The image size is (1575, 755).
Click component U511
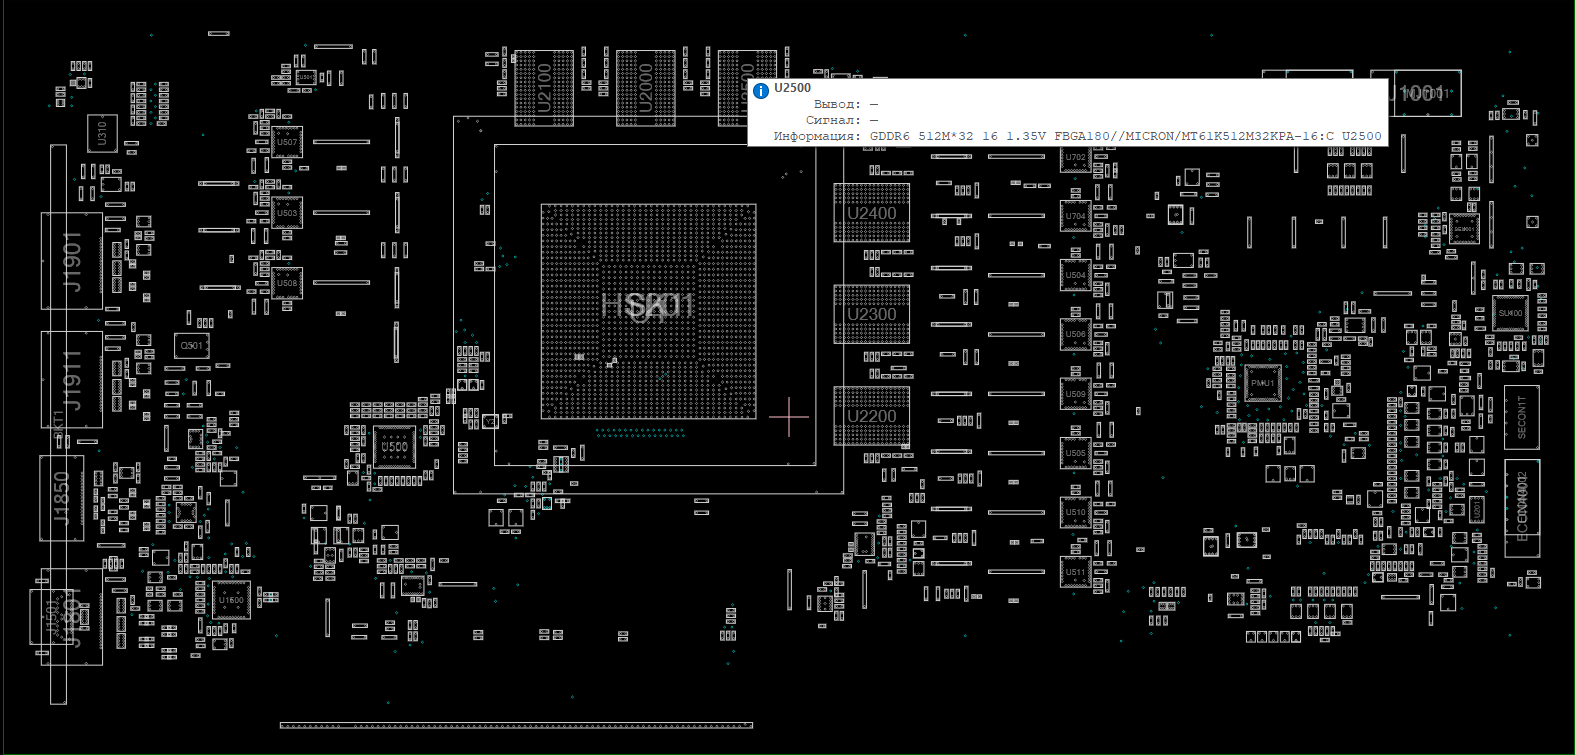[1075, 572]
